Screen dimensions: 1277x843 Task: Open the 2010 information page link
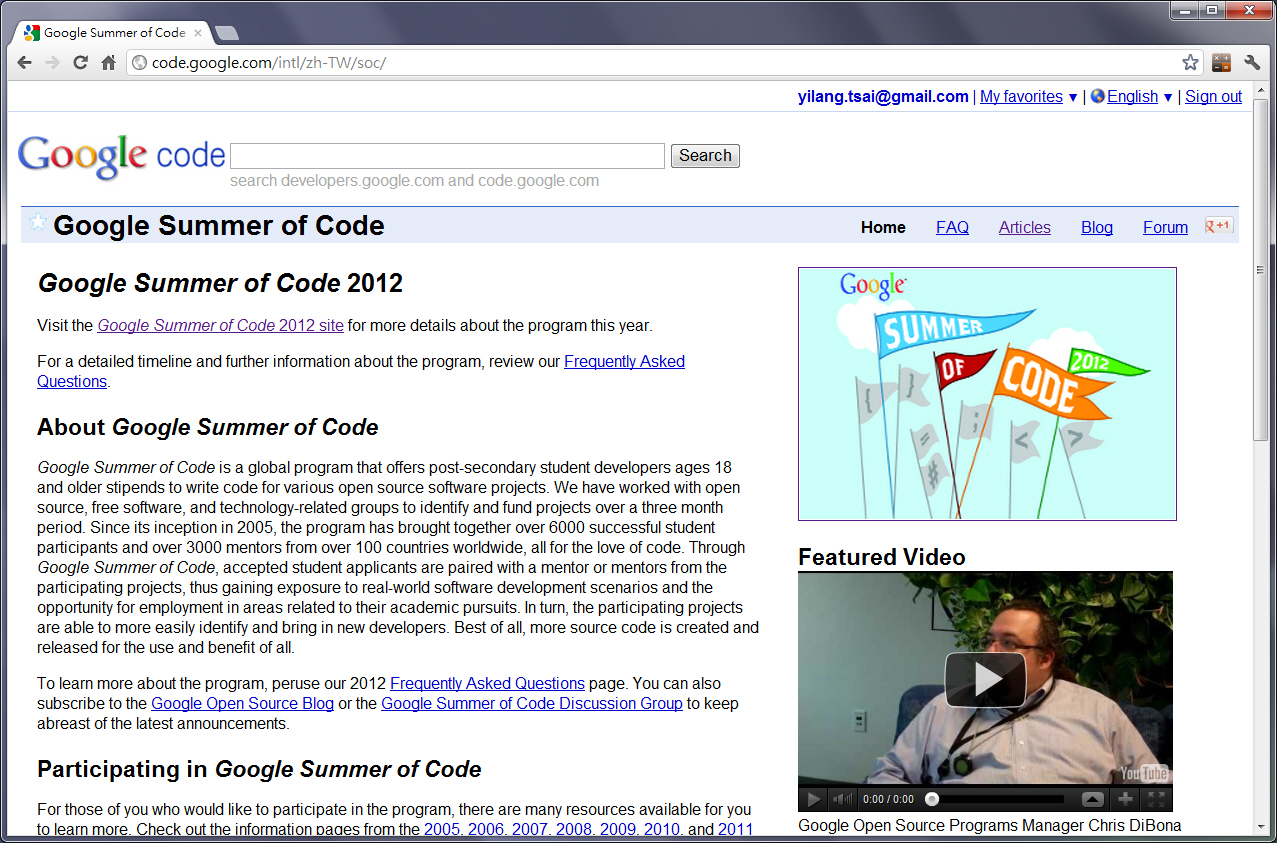(x=663, y=830)
